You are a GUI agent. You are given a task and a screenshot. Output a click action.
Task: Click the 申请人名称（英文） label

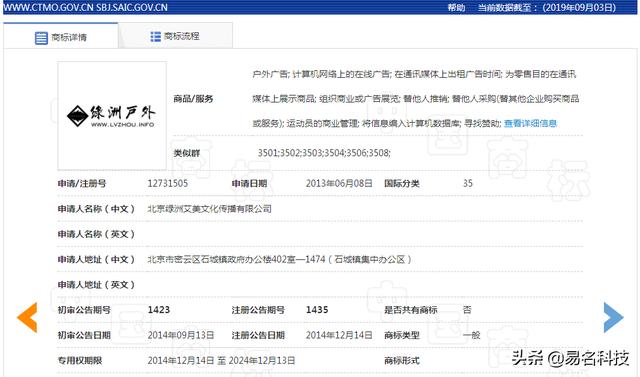[96, 234]
